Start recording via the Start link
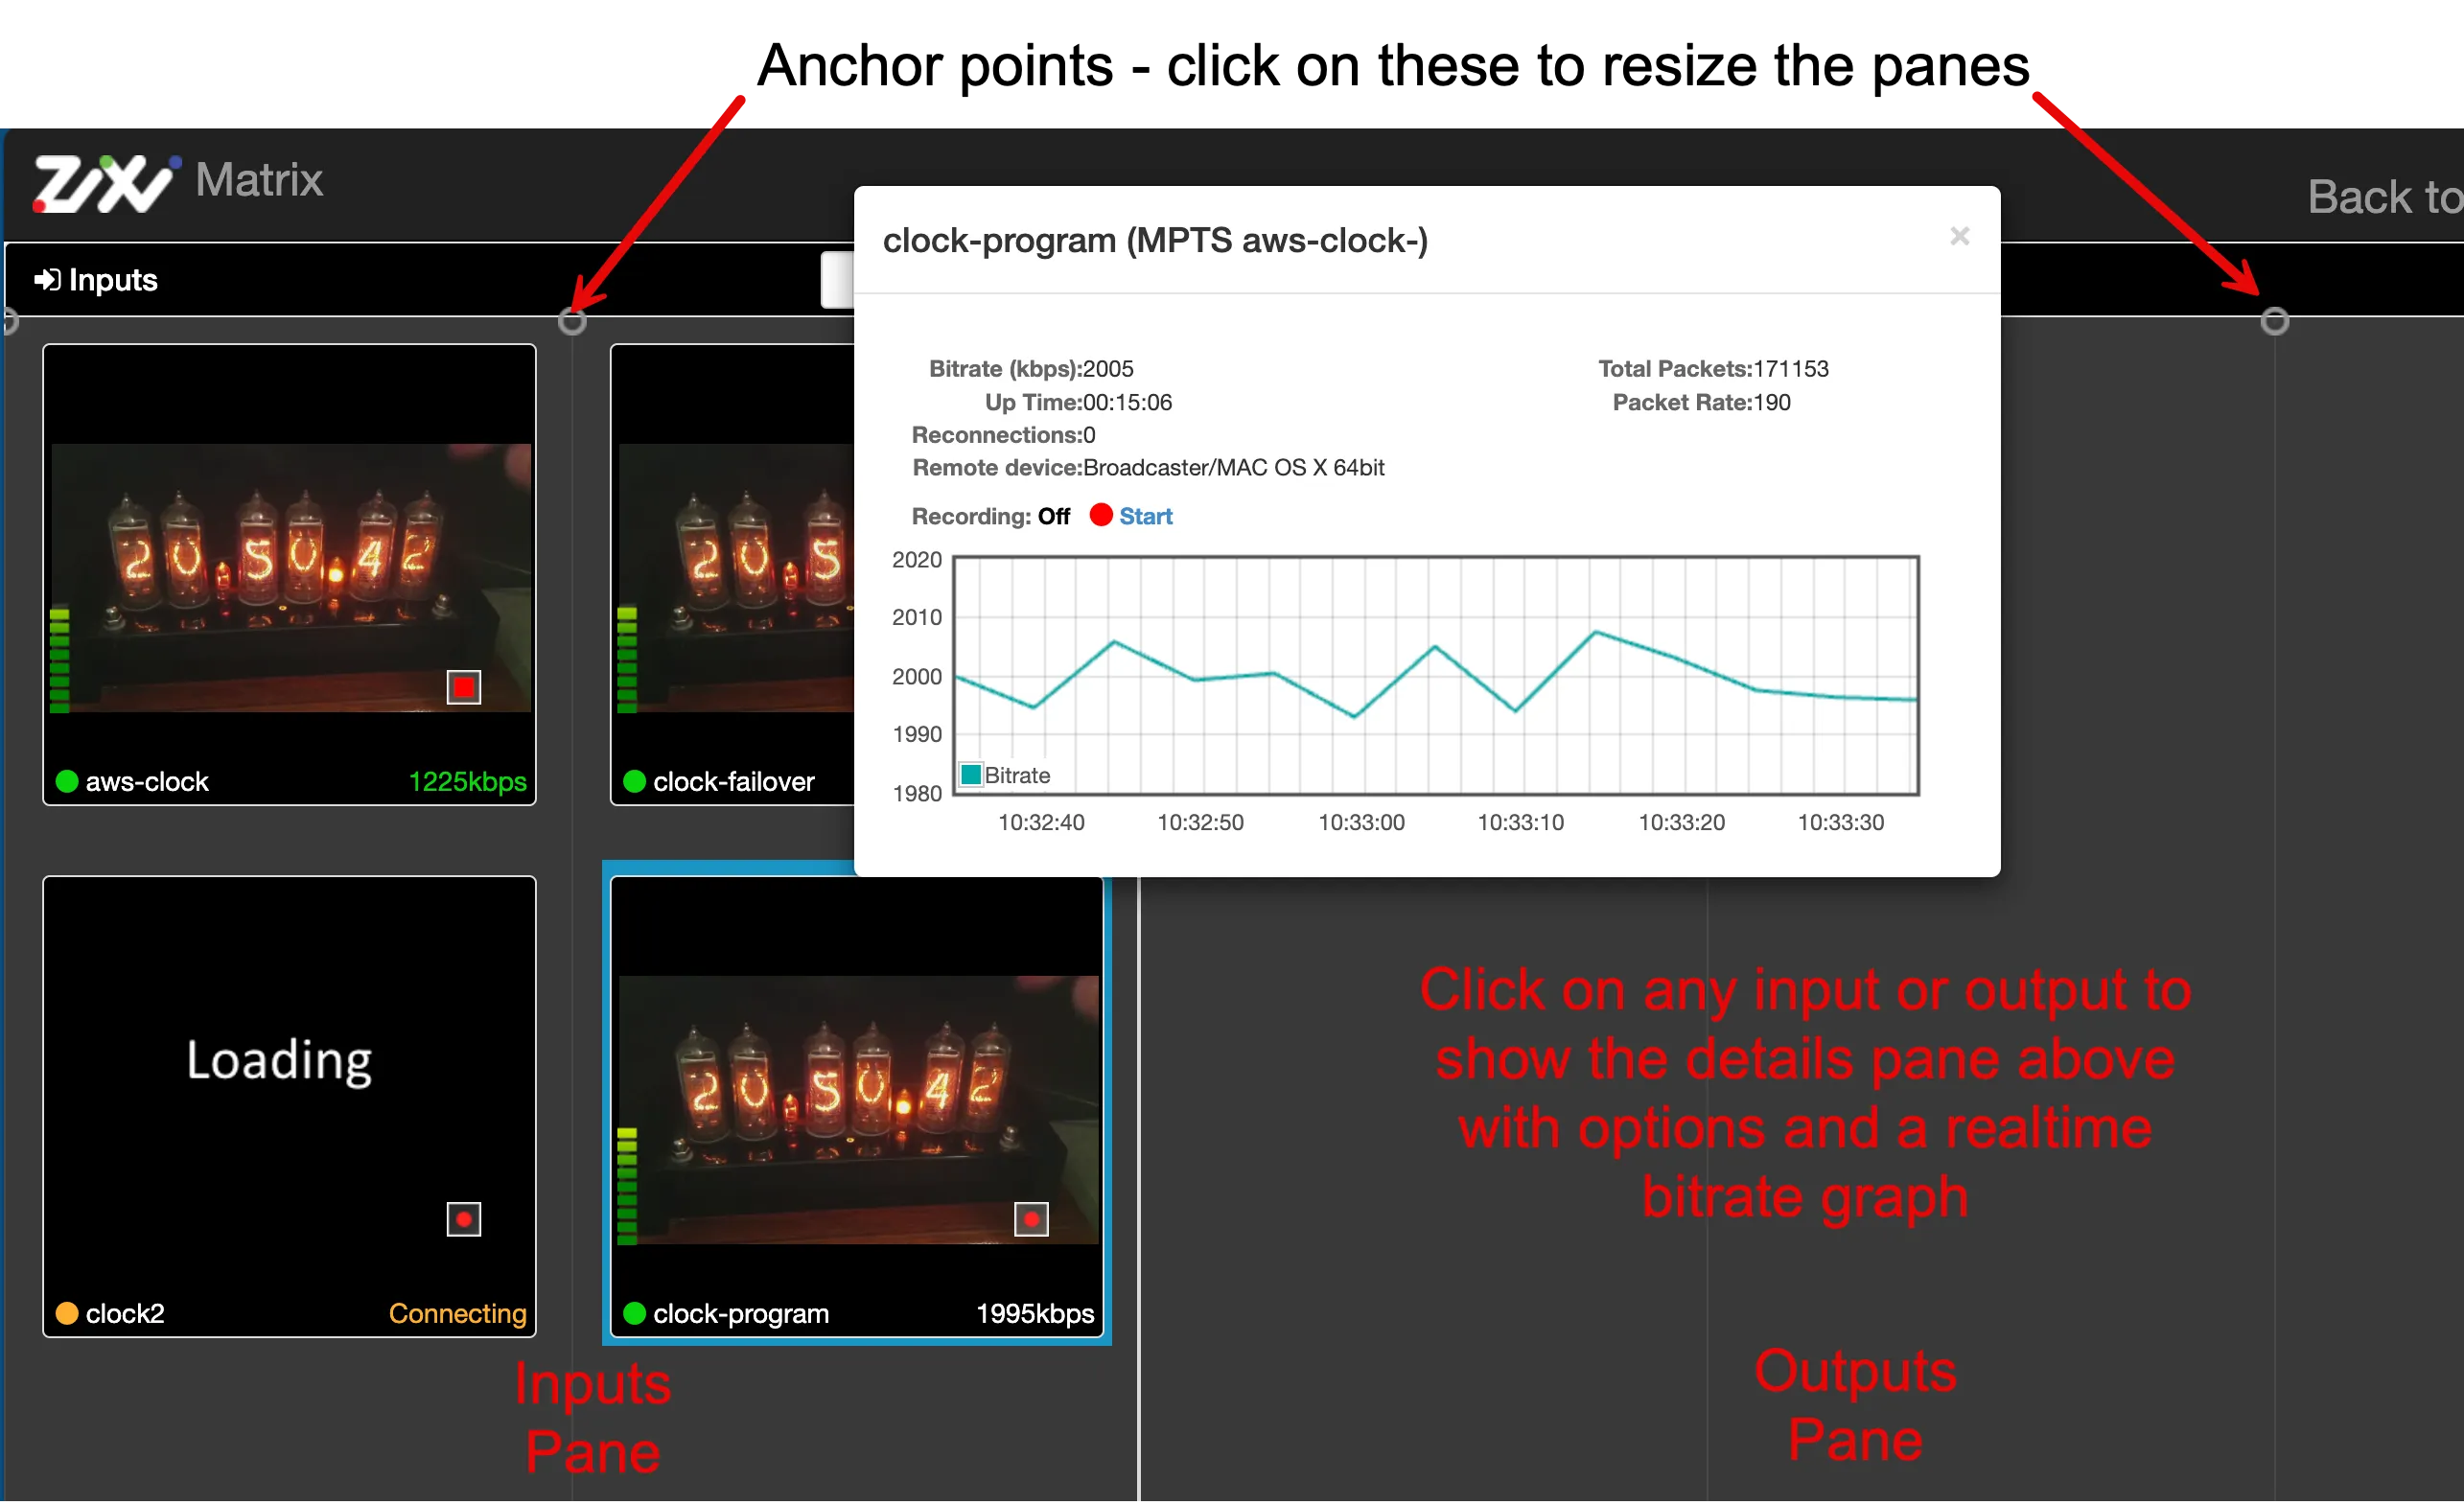The height and width of the screenshot is (1505, 2464). [1146, 517]
